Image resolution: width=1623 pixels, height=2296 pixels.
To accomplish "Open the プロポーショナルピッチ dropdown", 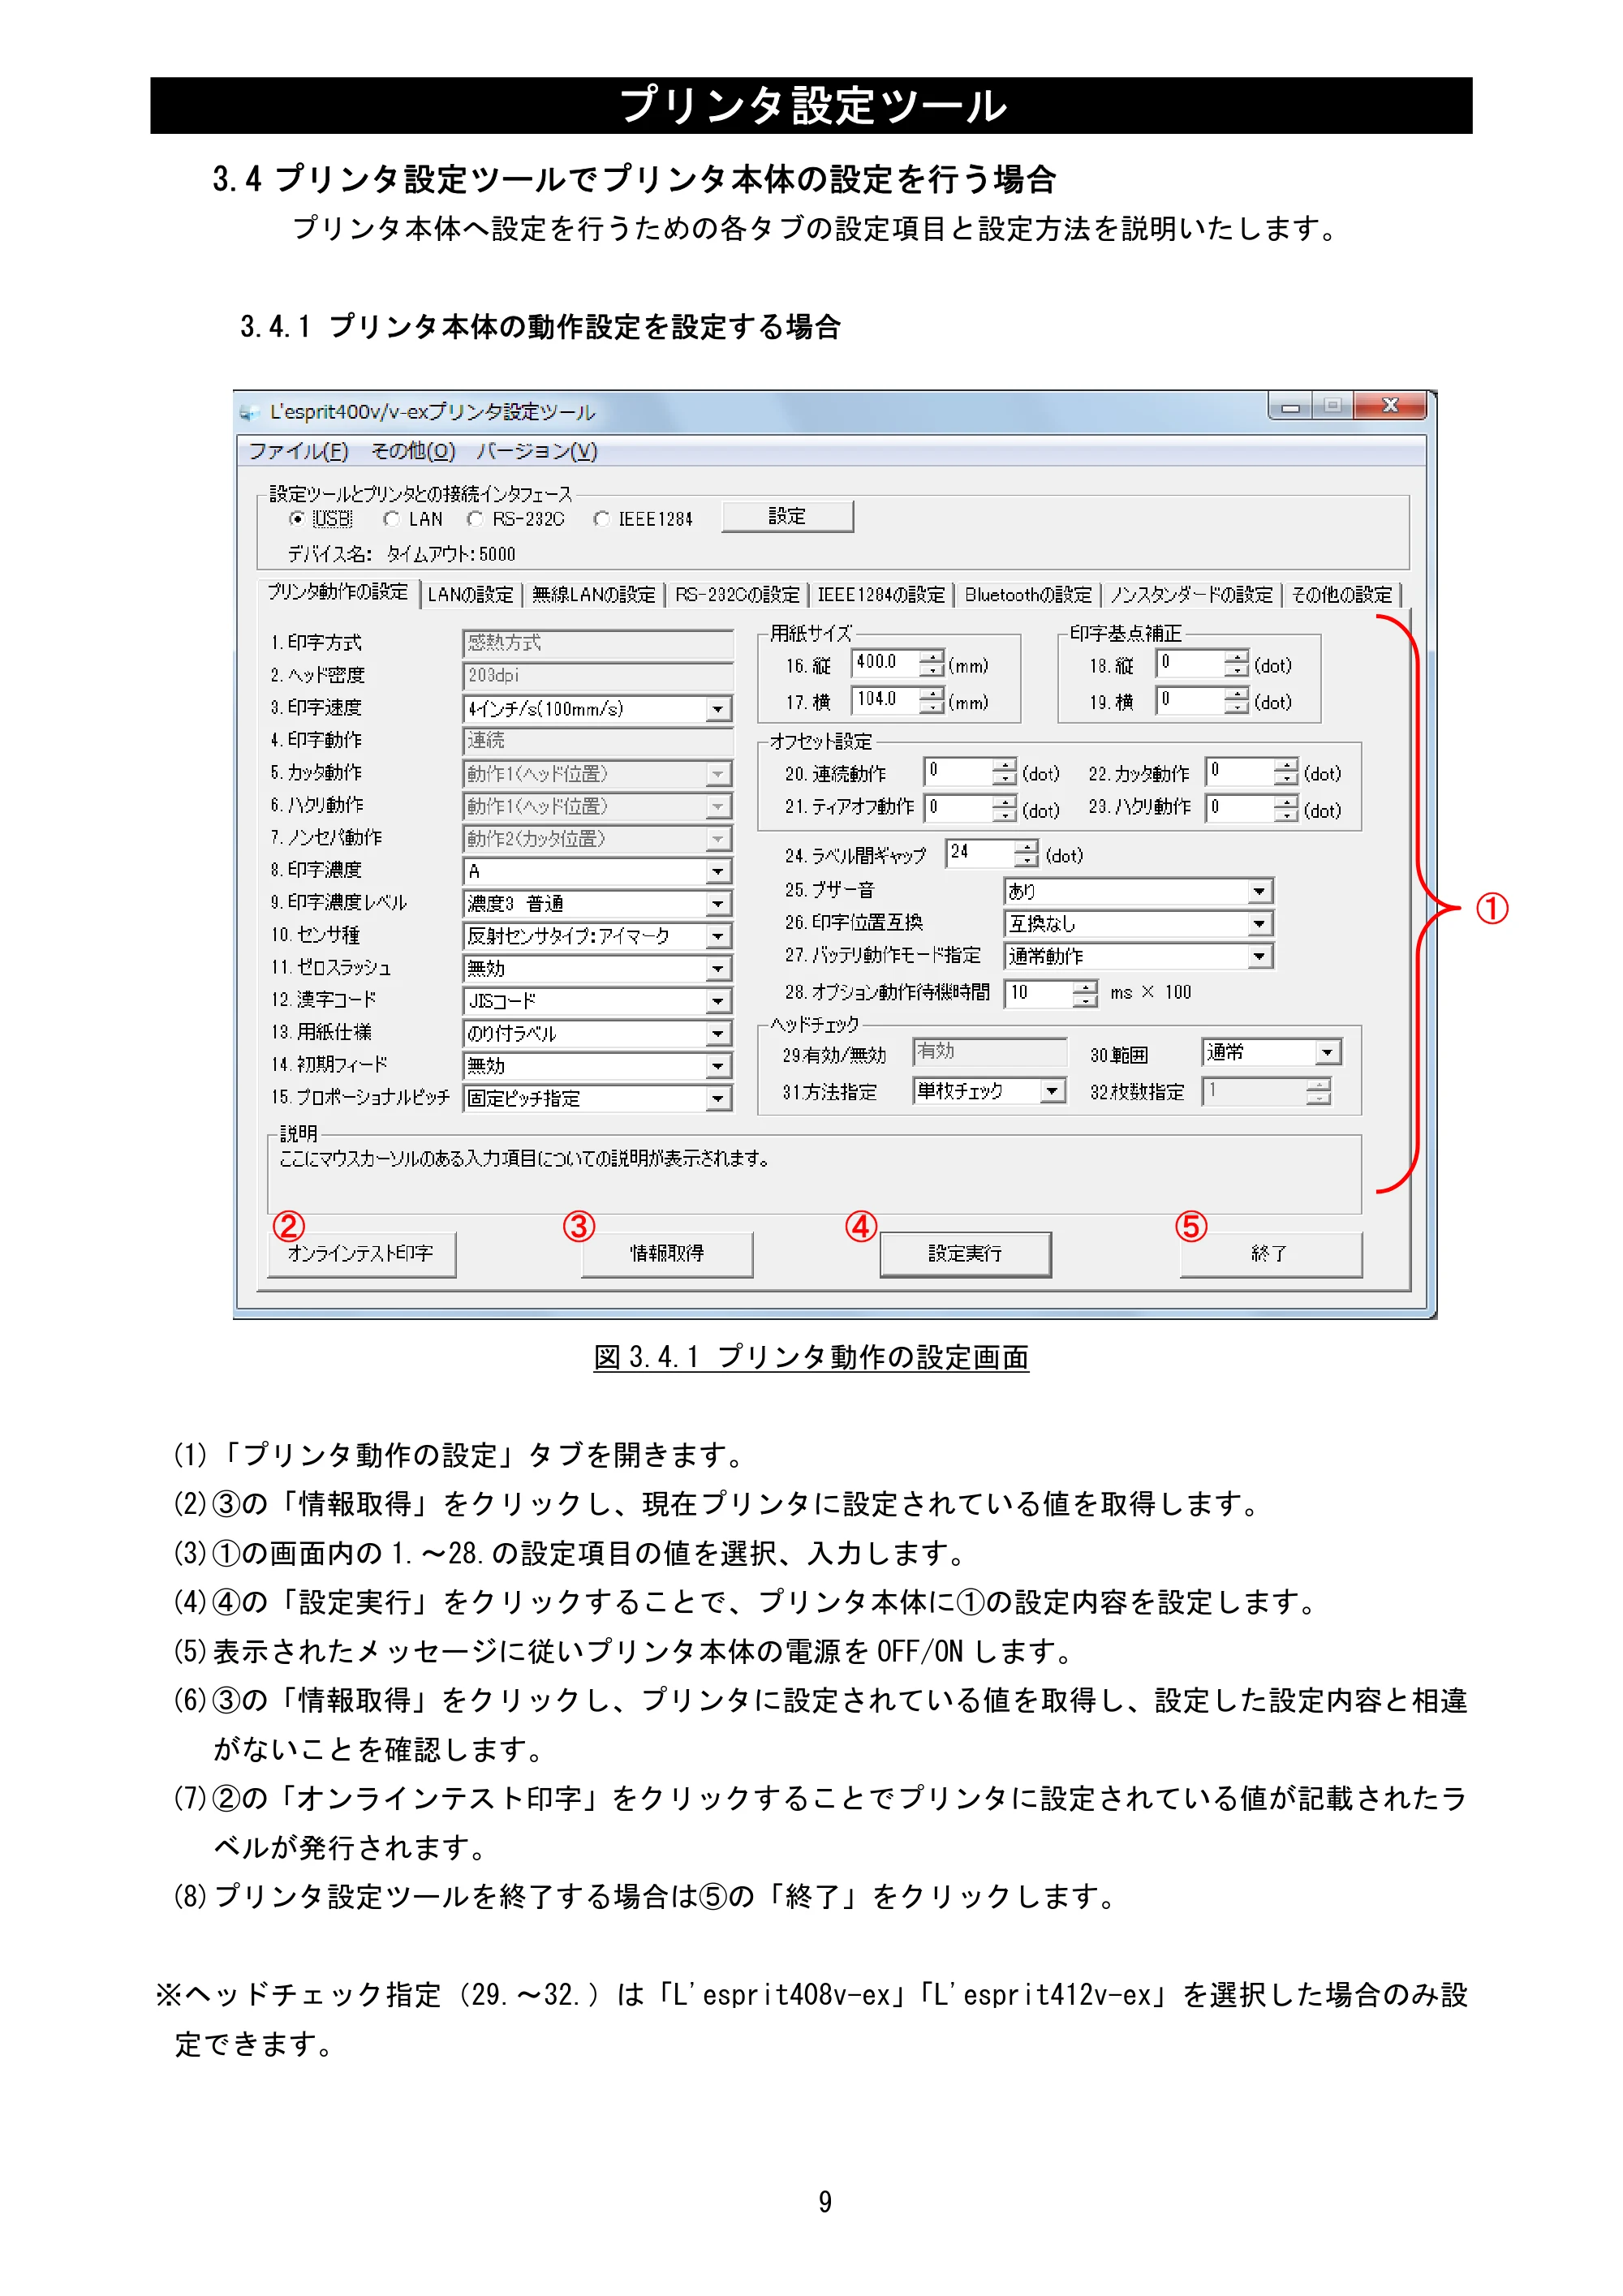I will click(598, 1099).
